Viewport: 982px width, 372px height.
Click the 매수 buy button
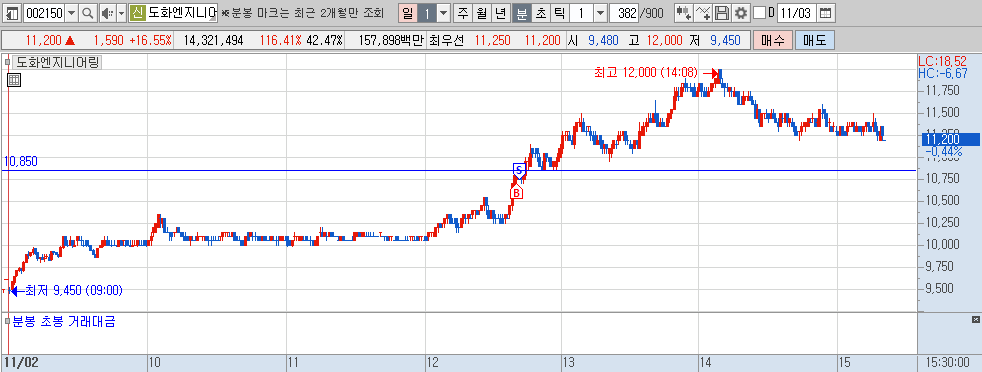[773, 41]
